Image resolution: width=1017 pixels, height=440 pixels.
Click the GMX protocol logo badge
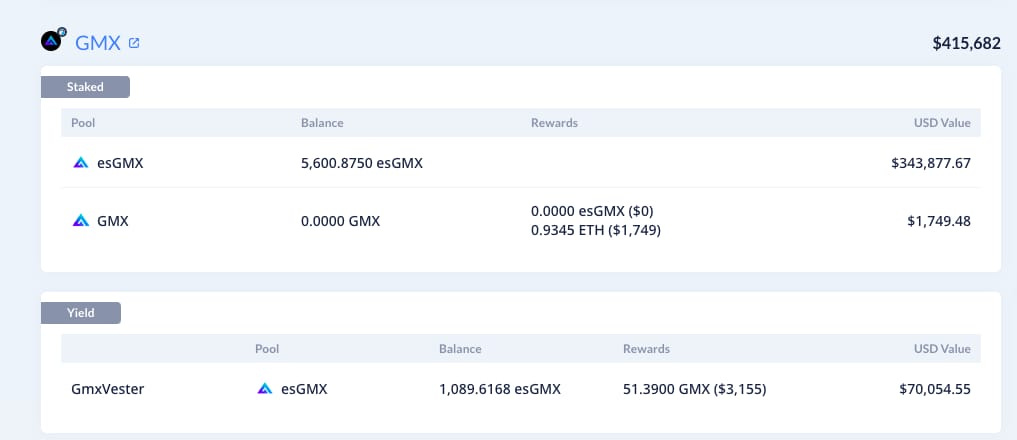tap(53, 40)
